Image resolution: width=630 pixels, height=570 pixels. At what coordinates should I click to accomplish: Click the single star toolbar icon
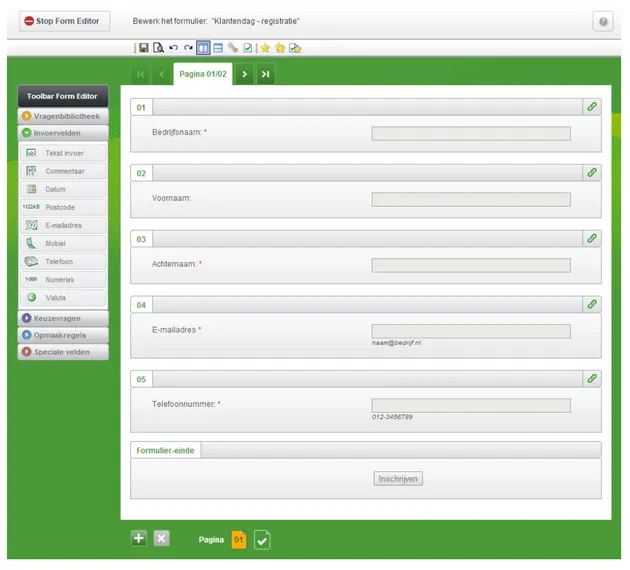click(x=265, y=48)
